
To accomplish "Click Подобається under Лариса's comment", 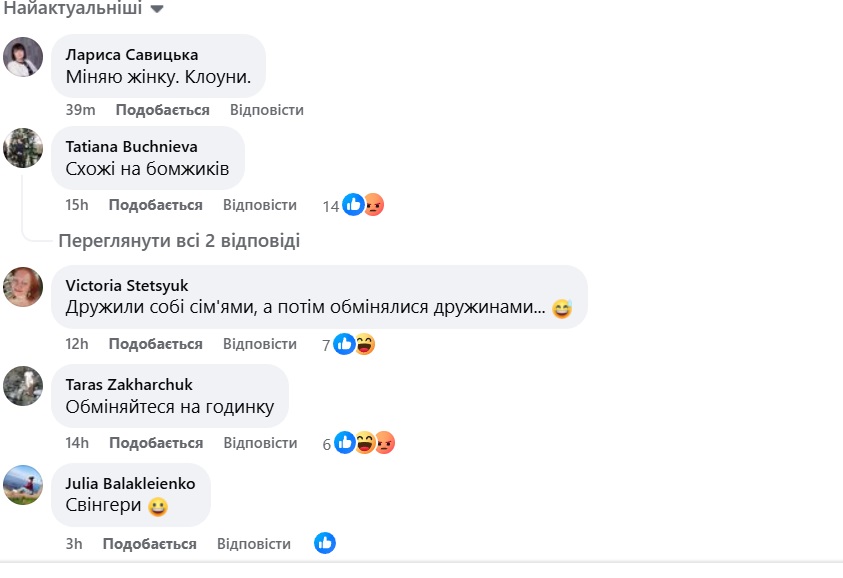I will coord(162,109).
